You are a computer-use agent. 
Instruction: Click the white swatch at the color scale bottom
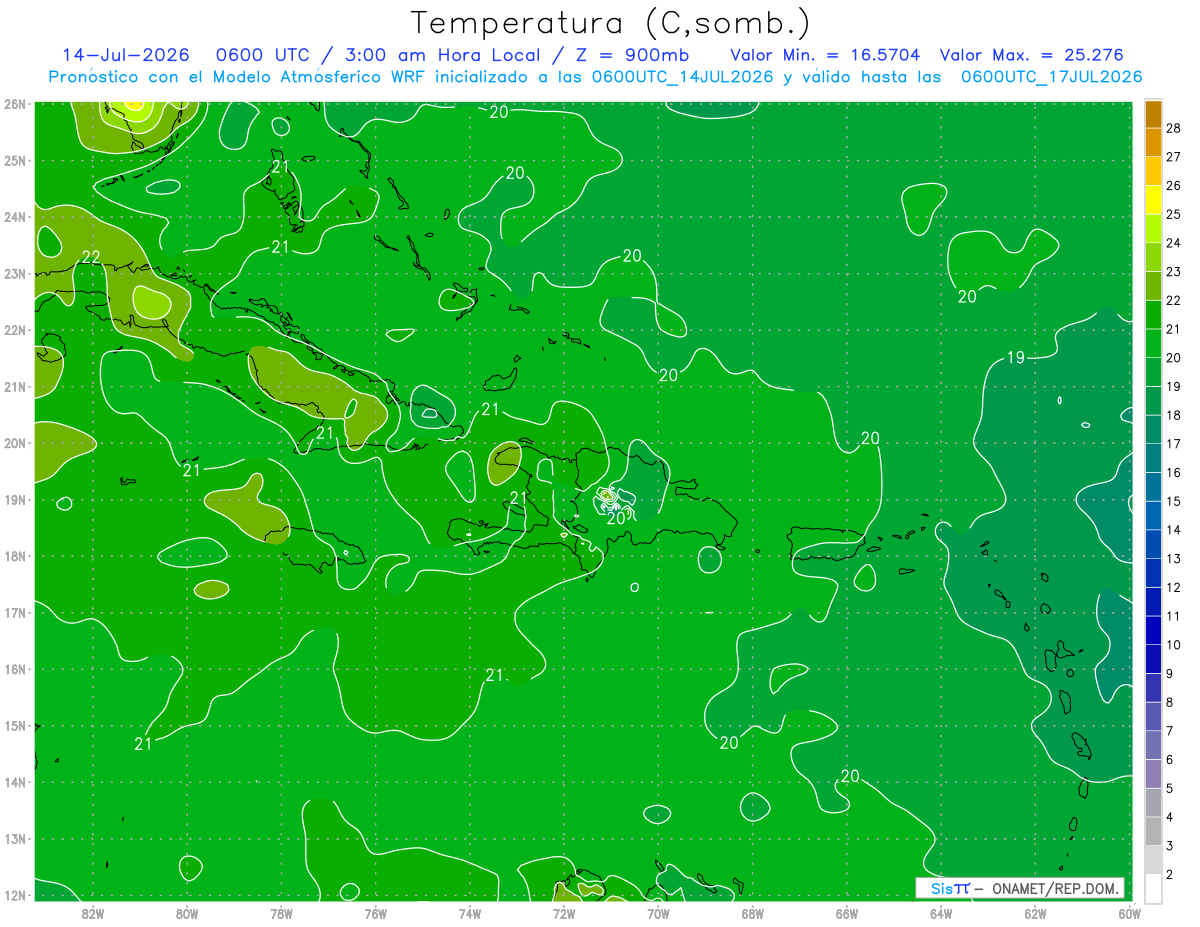coord(1153,888)
